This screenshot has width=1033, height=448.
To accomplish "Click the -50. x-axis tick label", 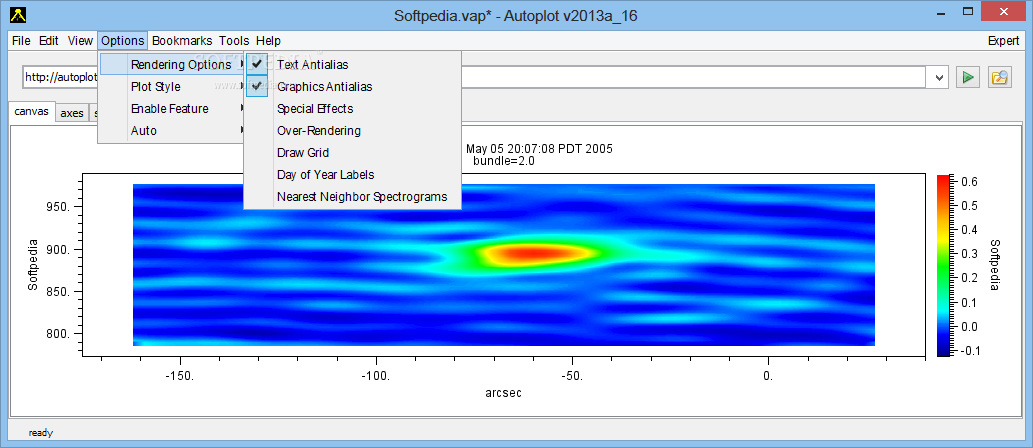I will pyautogui.click(x=572, y=374).
